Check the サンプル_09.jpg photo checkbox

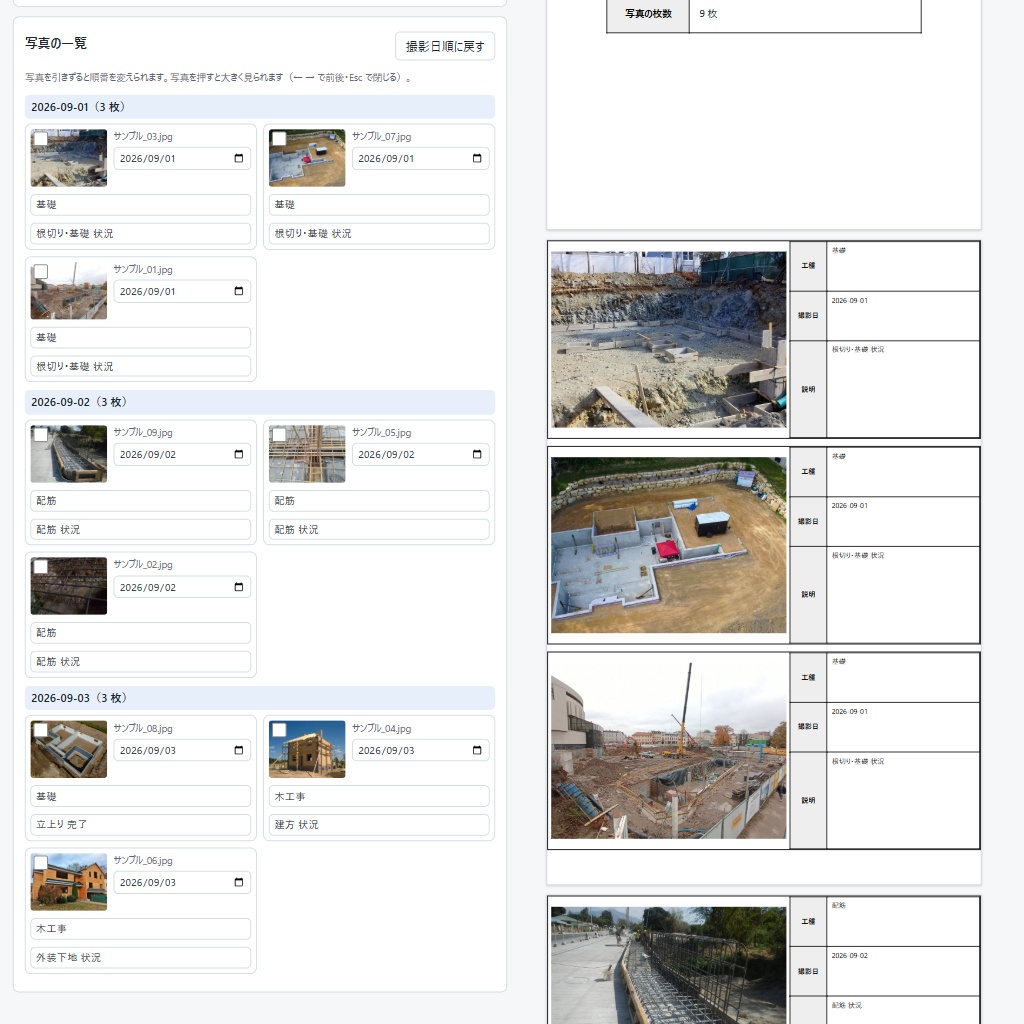tap(40, 434)
